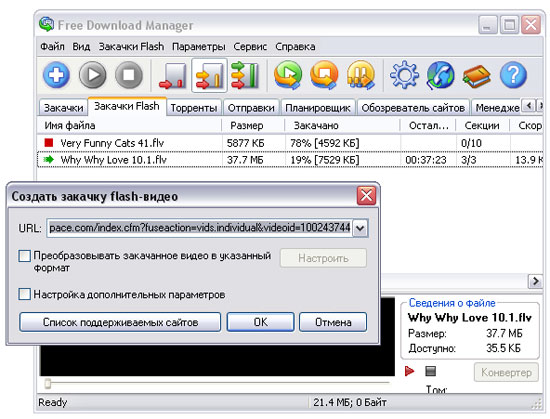The width and height of the screenshot is (550, 419).
Task: Check additional parameters settings option
Action: (x=24, y=294)
